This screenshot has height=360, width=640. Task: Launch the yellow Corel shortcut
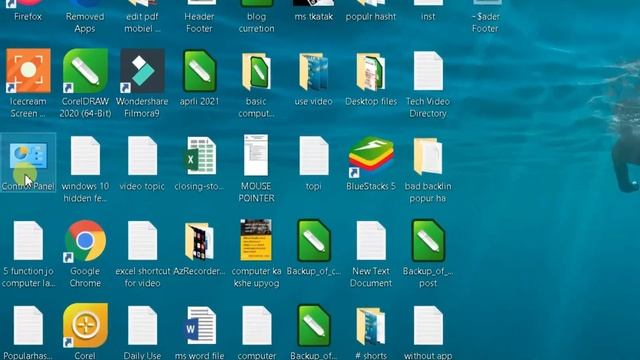coord(85,326)
